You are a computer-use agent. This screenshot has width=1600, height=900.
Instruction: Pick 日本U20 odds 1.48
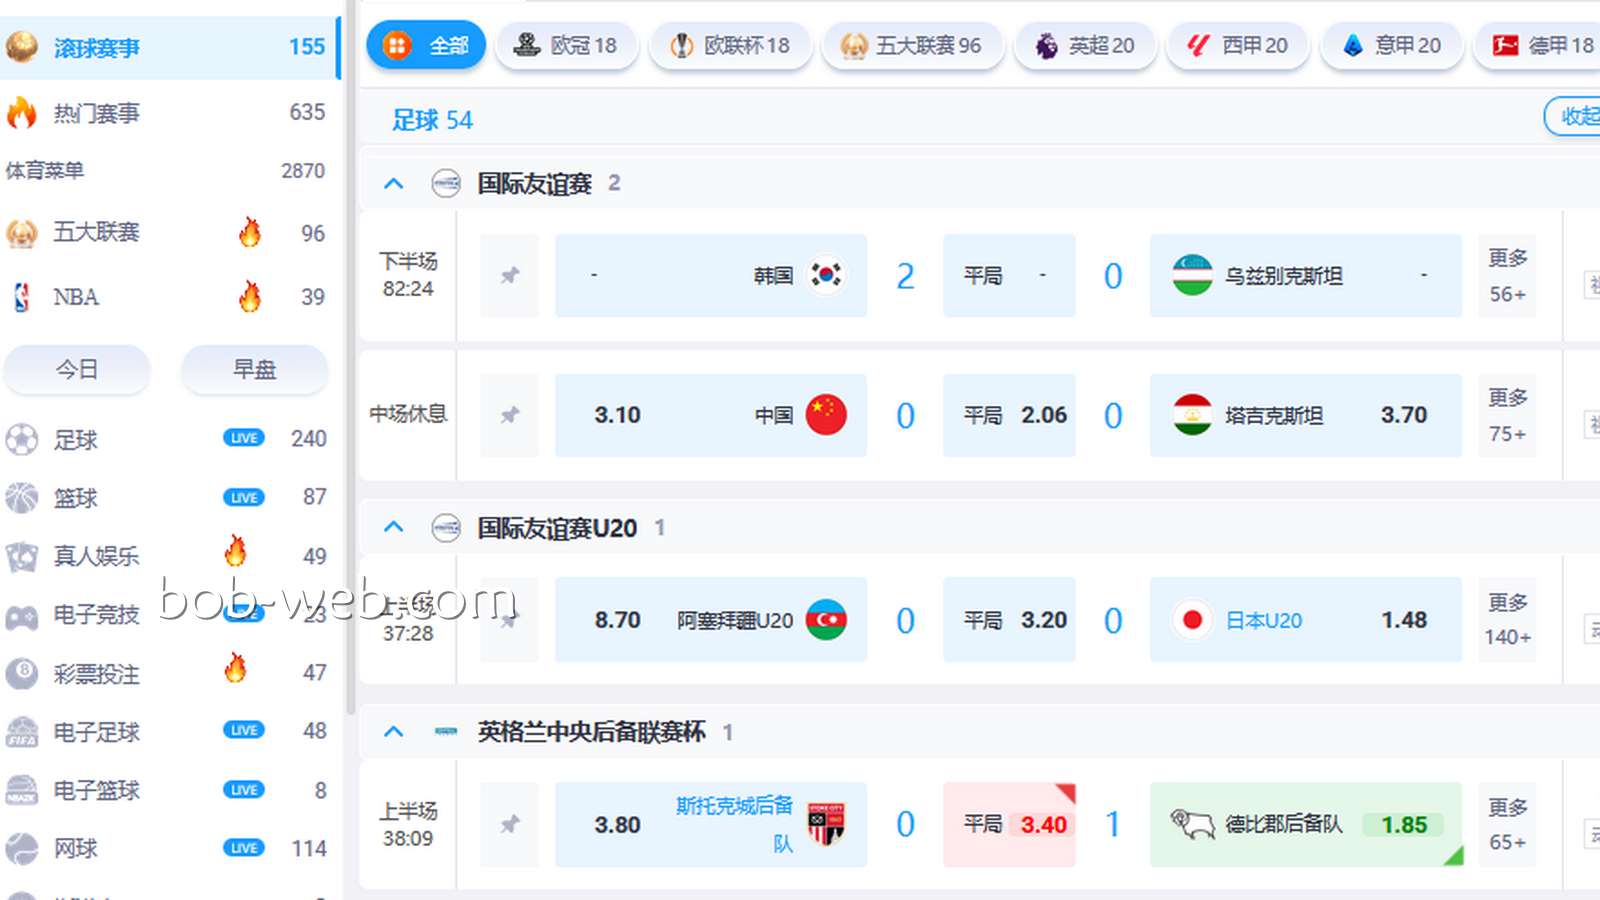tap(1306, 620)
